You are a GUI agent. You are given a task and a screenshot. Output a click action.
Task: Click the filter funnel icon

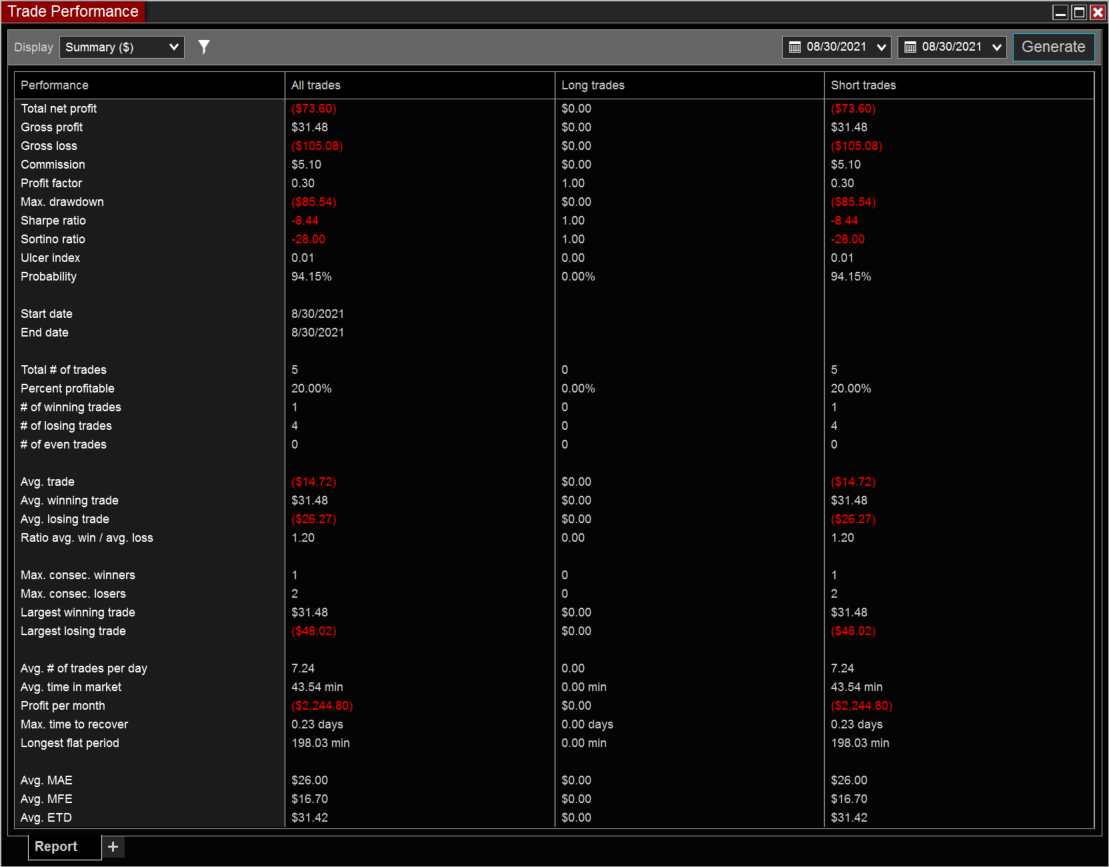click(x=204, y=47)
